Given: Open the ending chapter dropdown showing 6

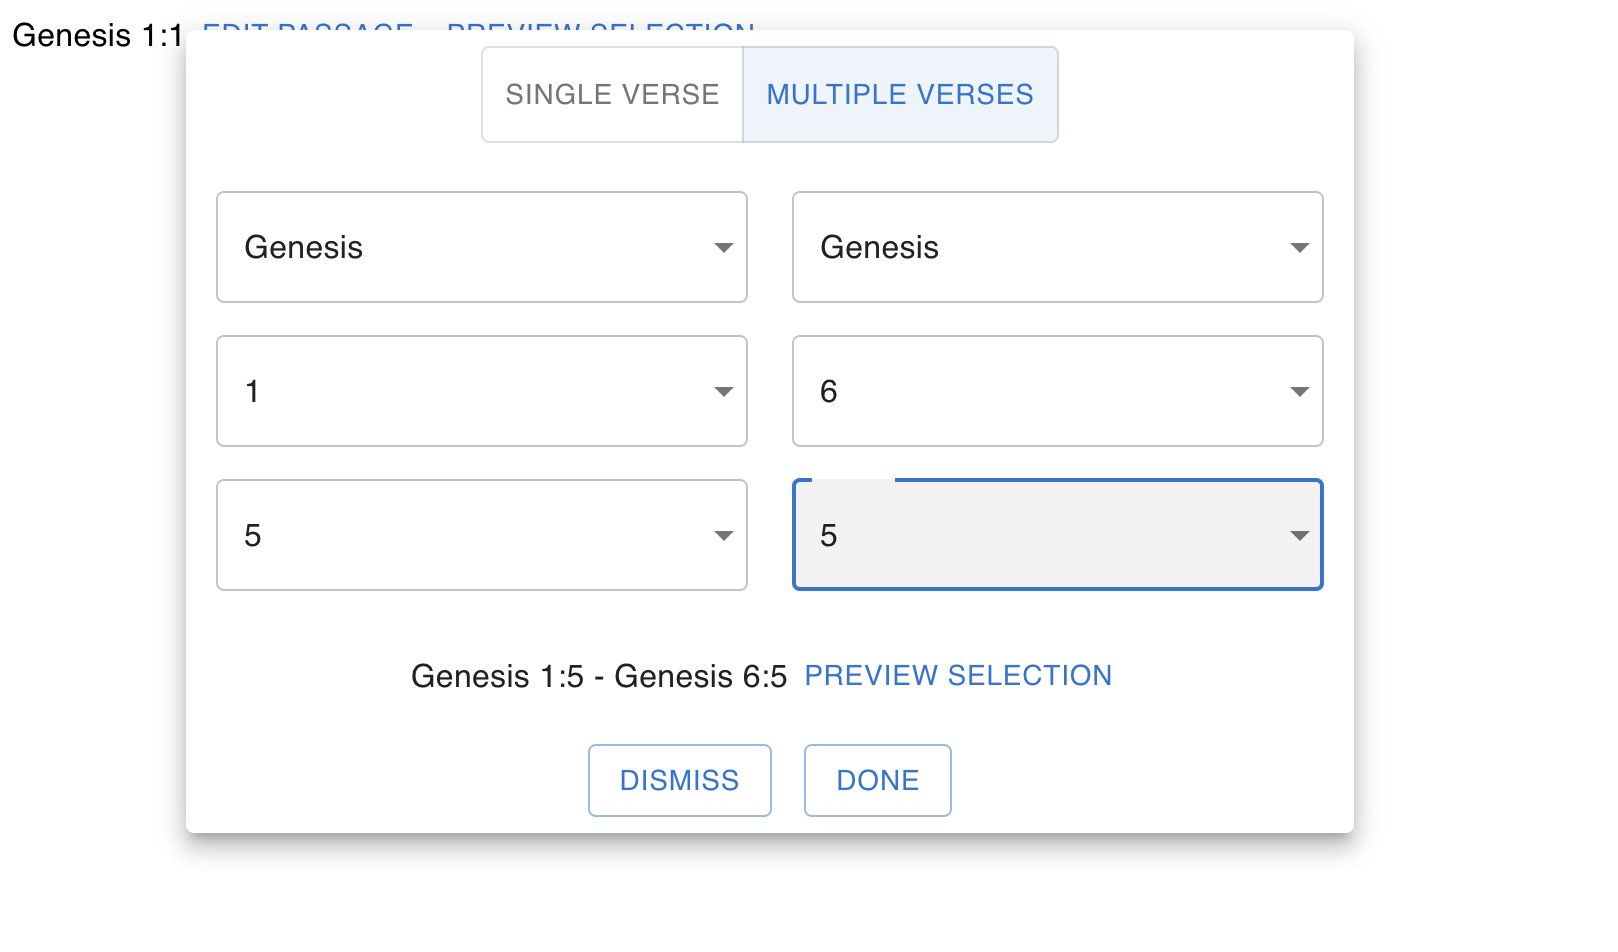Looking at the screenshot, I should pos(1057,391).
